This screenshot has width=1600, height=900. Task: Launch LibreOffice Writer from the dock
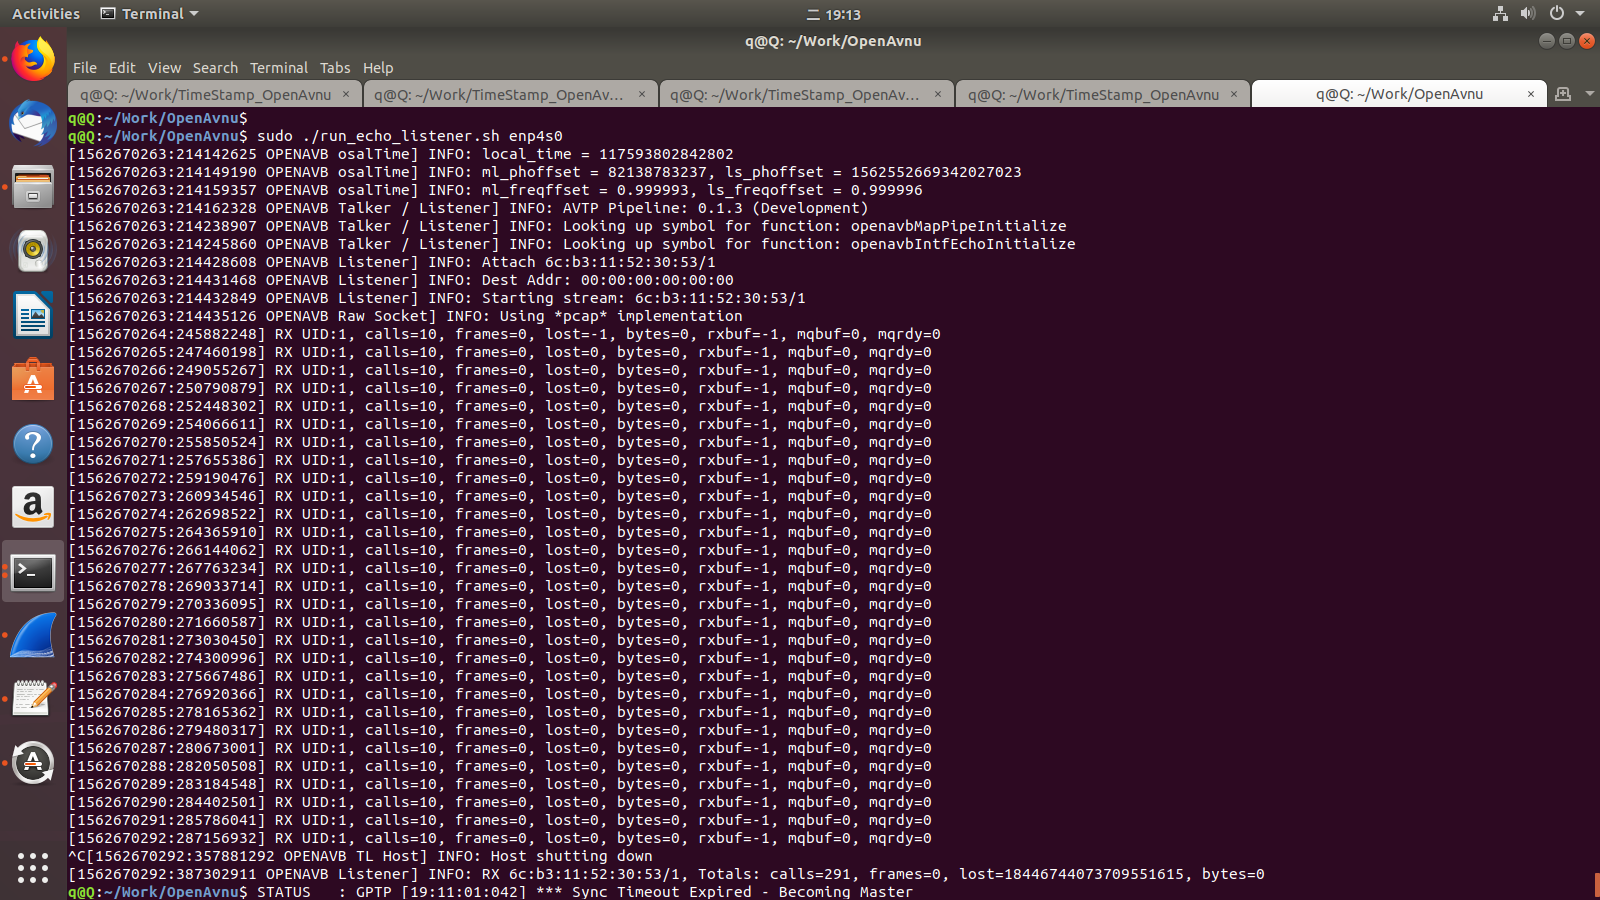click(32, 315)
